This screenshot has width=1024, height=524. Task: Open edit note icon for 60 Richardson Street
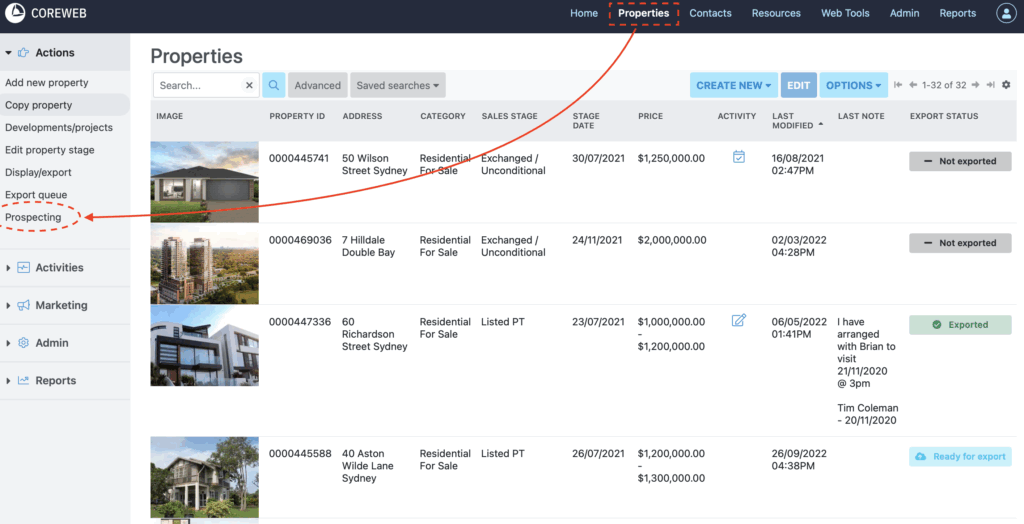click(738, 321)
